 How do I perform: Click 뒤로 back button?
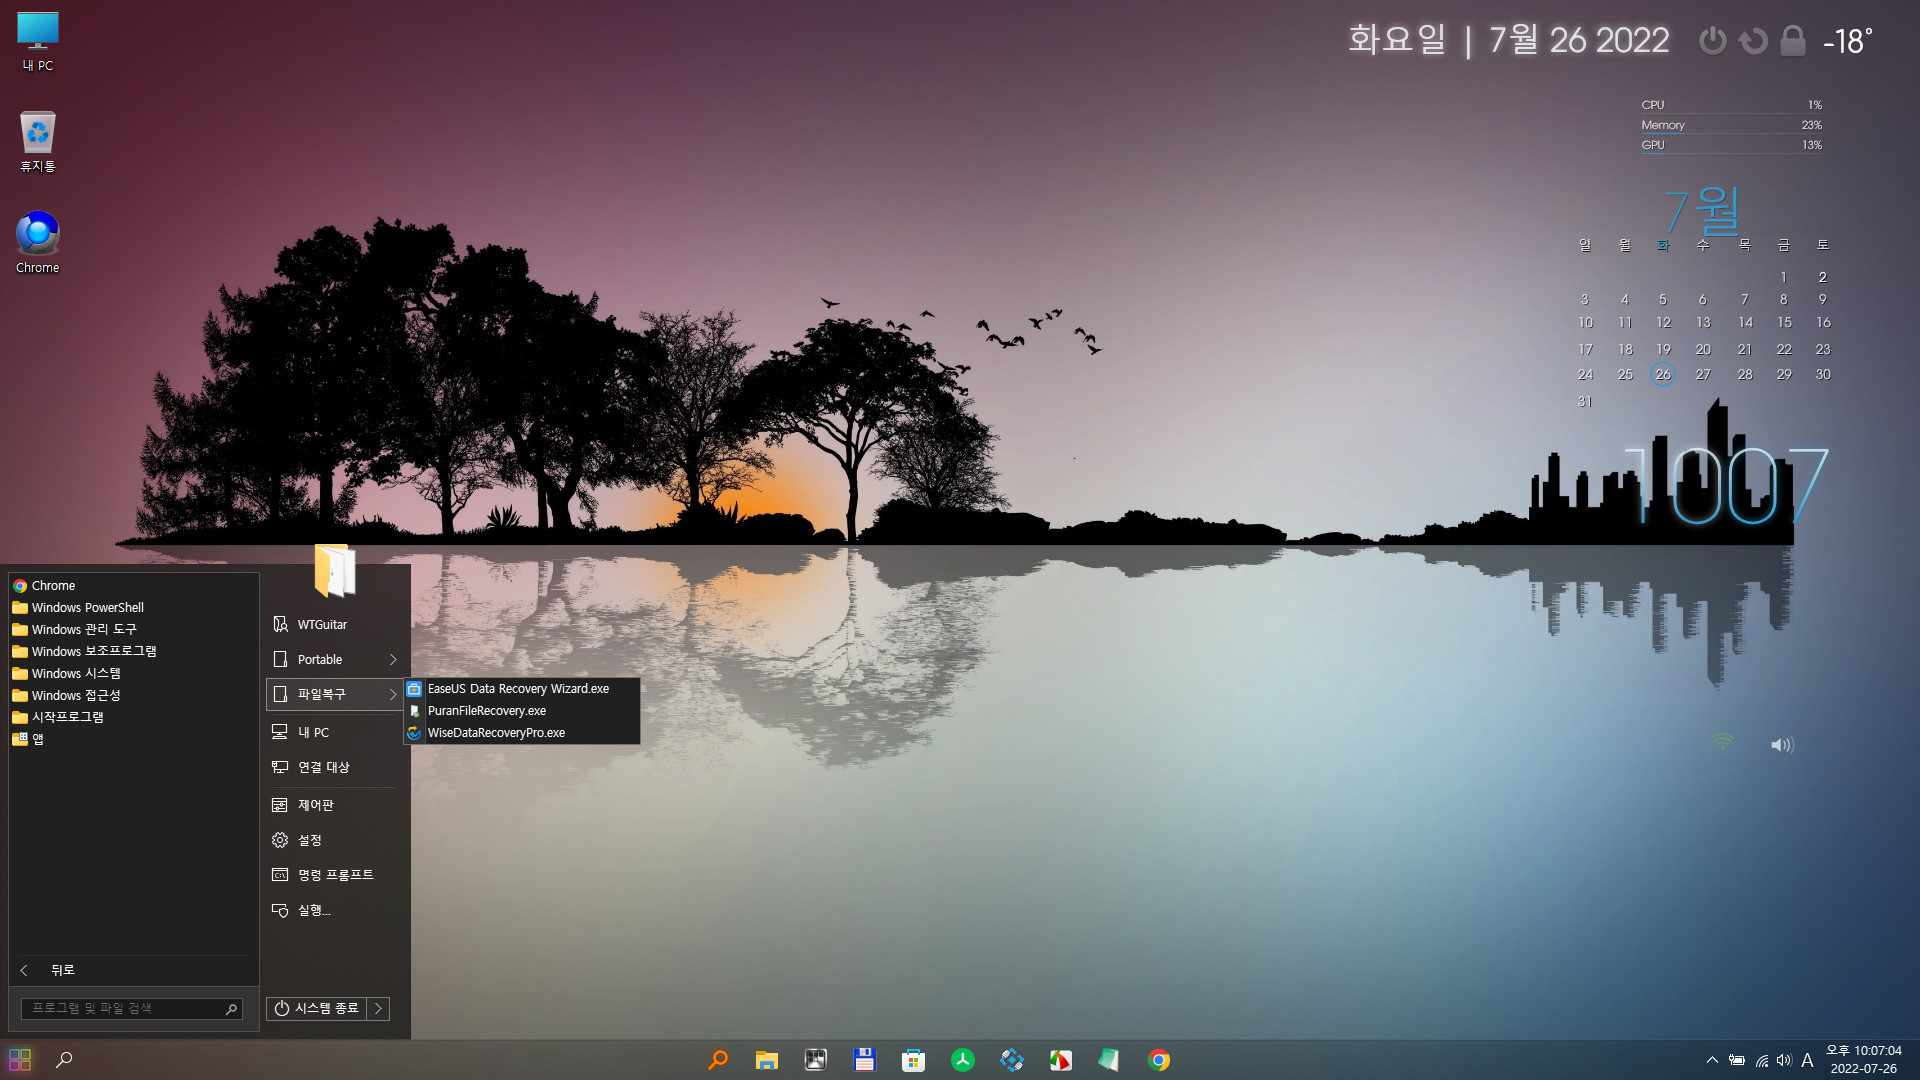point(134,970)
